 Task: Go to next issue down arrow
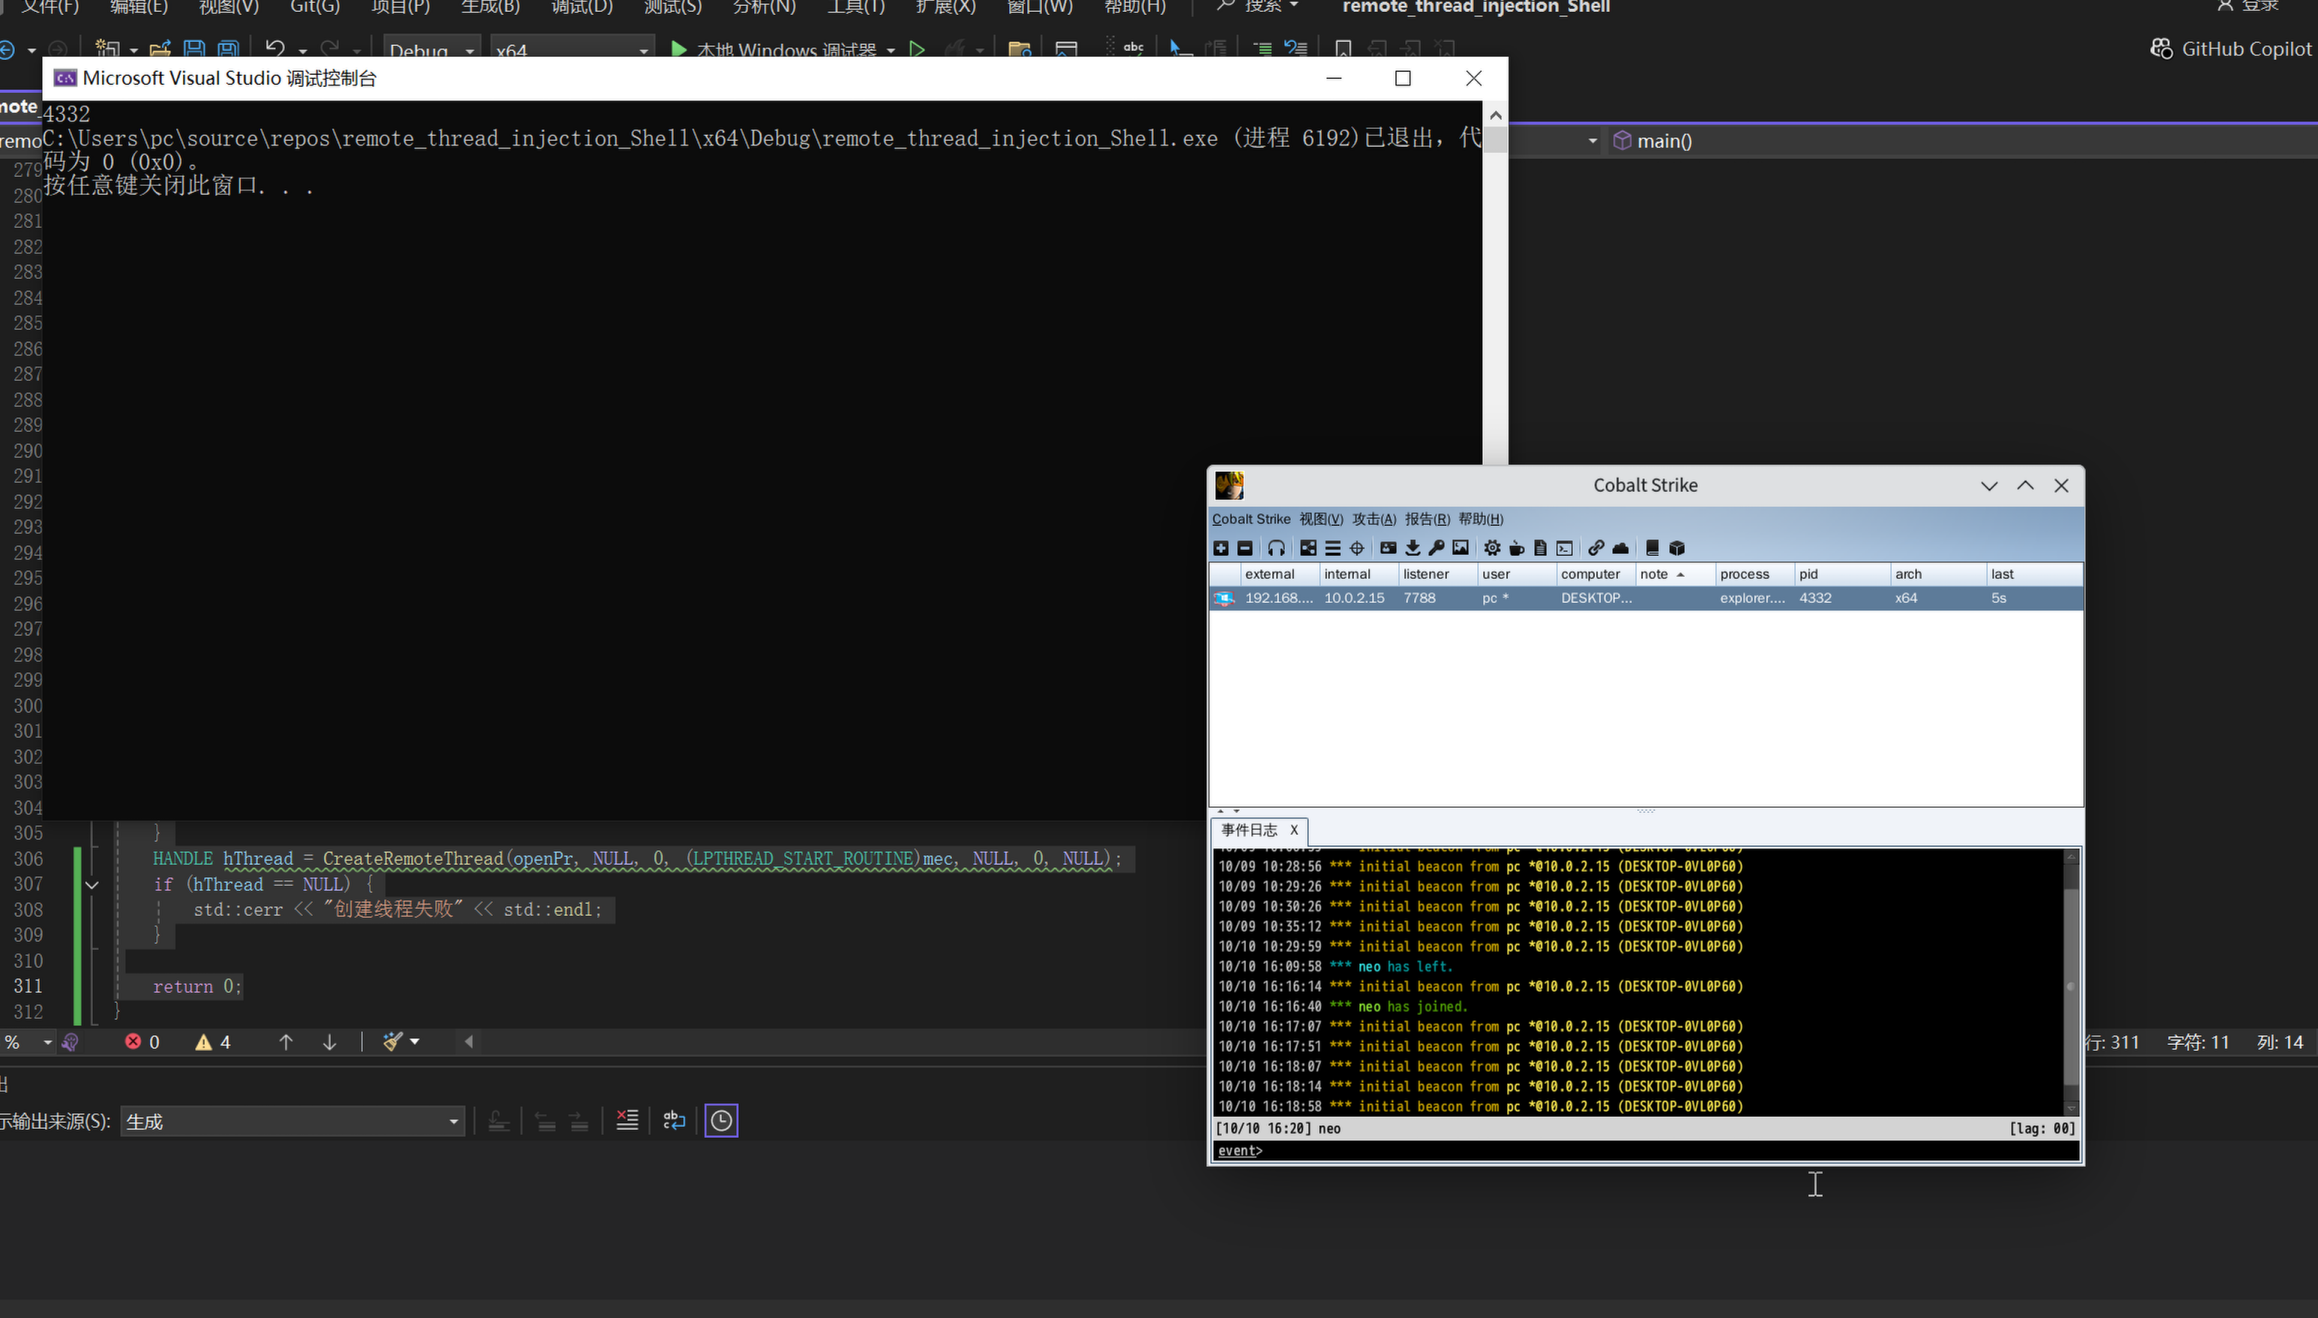pyautogui.click(x=329, y=1042)
